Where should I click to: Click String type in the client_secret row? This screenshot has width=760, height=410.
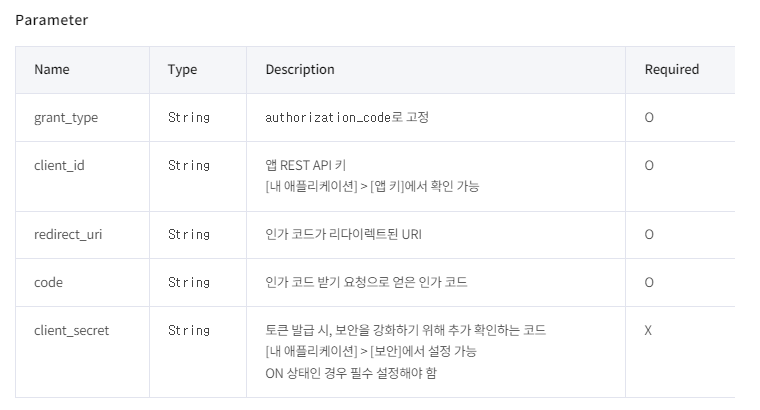click(x=189, y=330)
